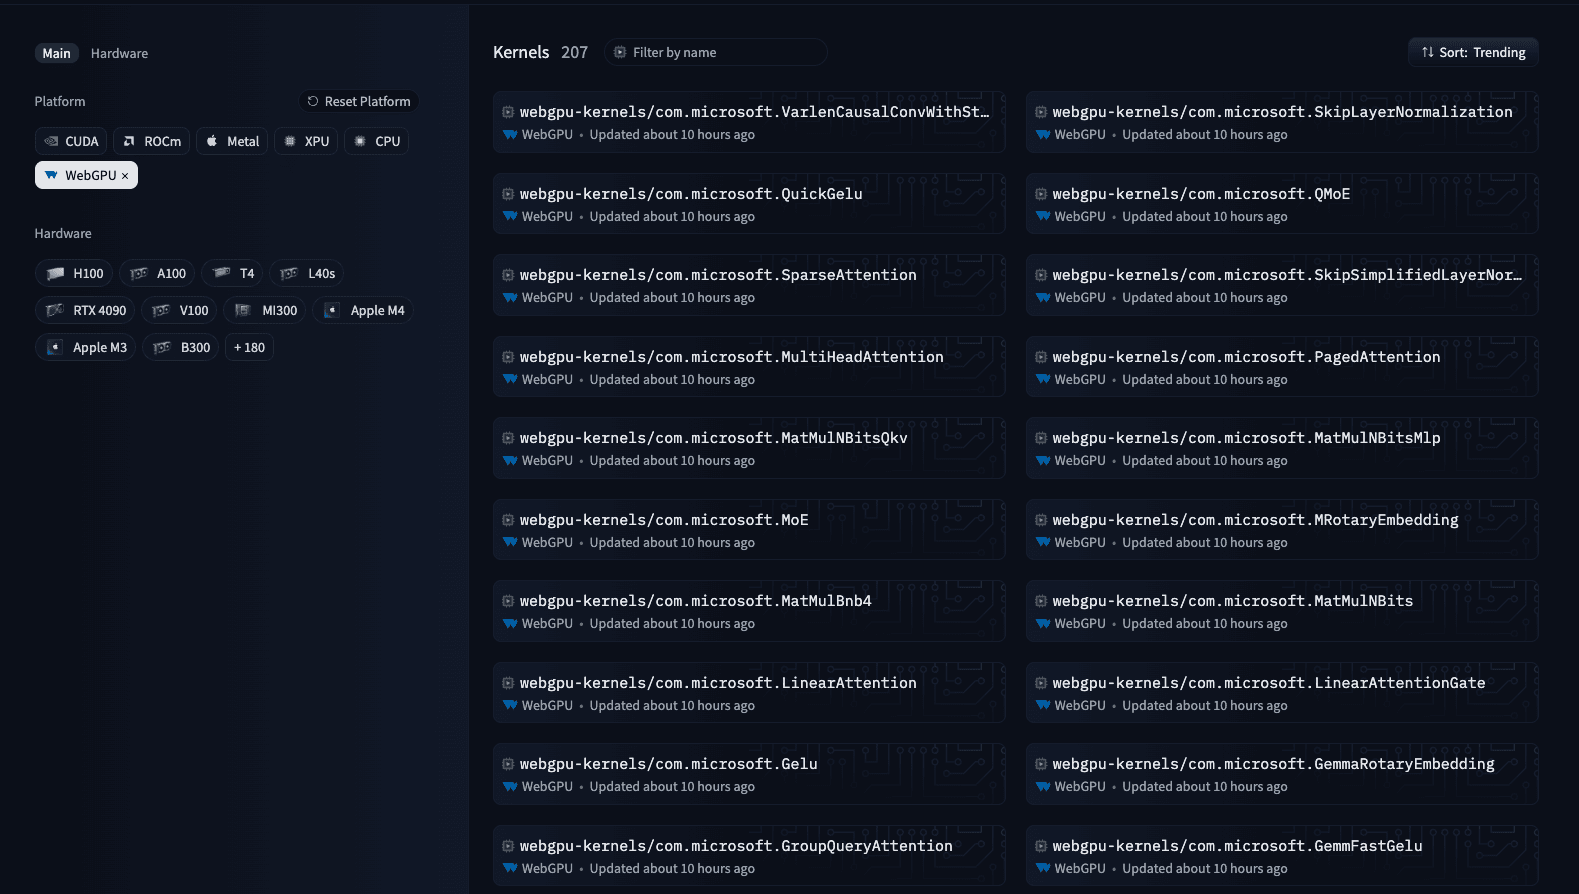
Task: Click kernel icon beside com.microsoft.MoE title
Action: point(508,520)
